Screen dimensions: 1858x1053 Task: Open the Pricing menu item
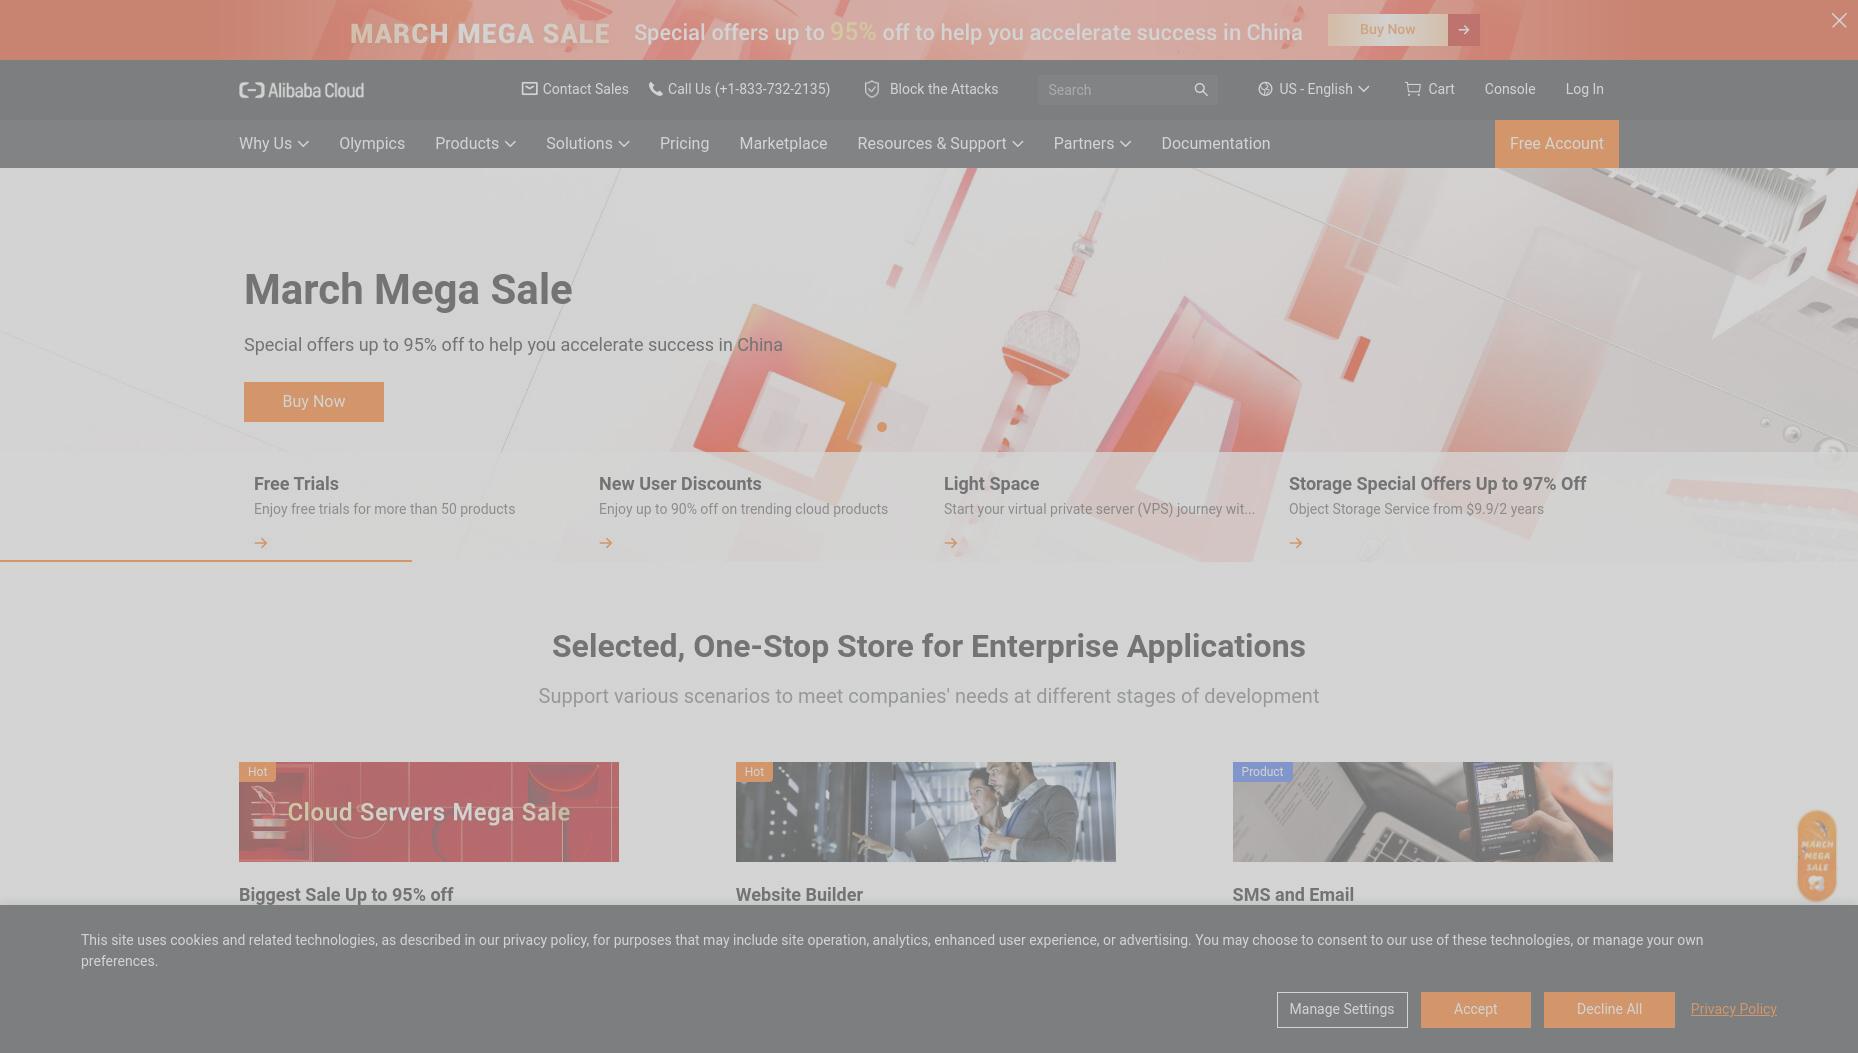pos(684,144)
